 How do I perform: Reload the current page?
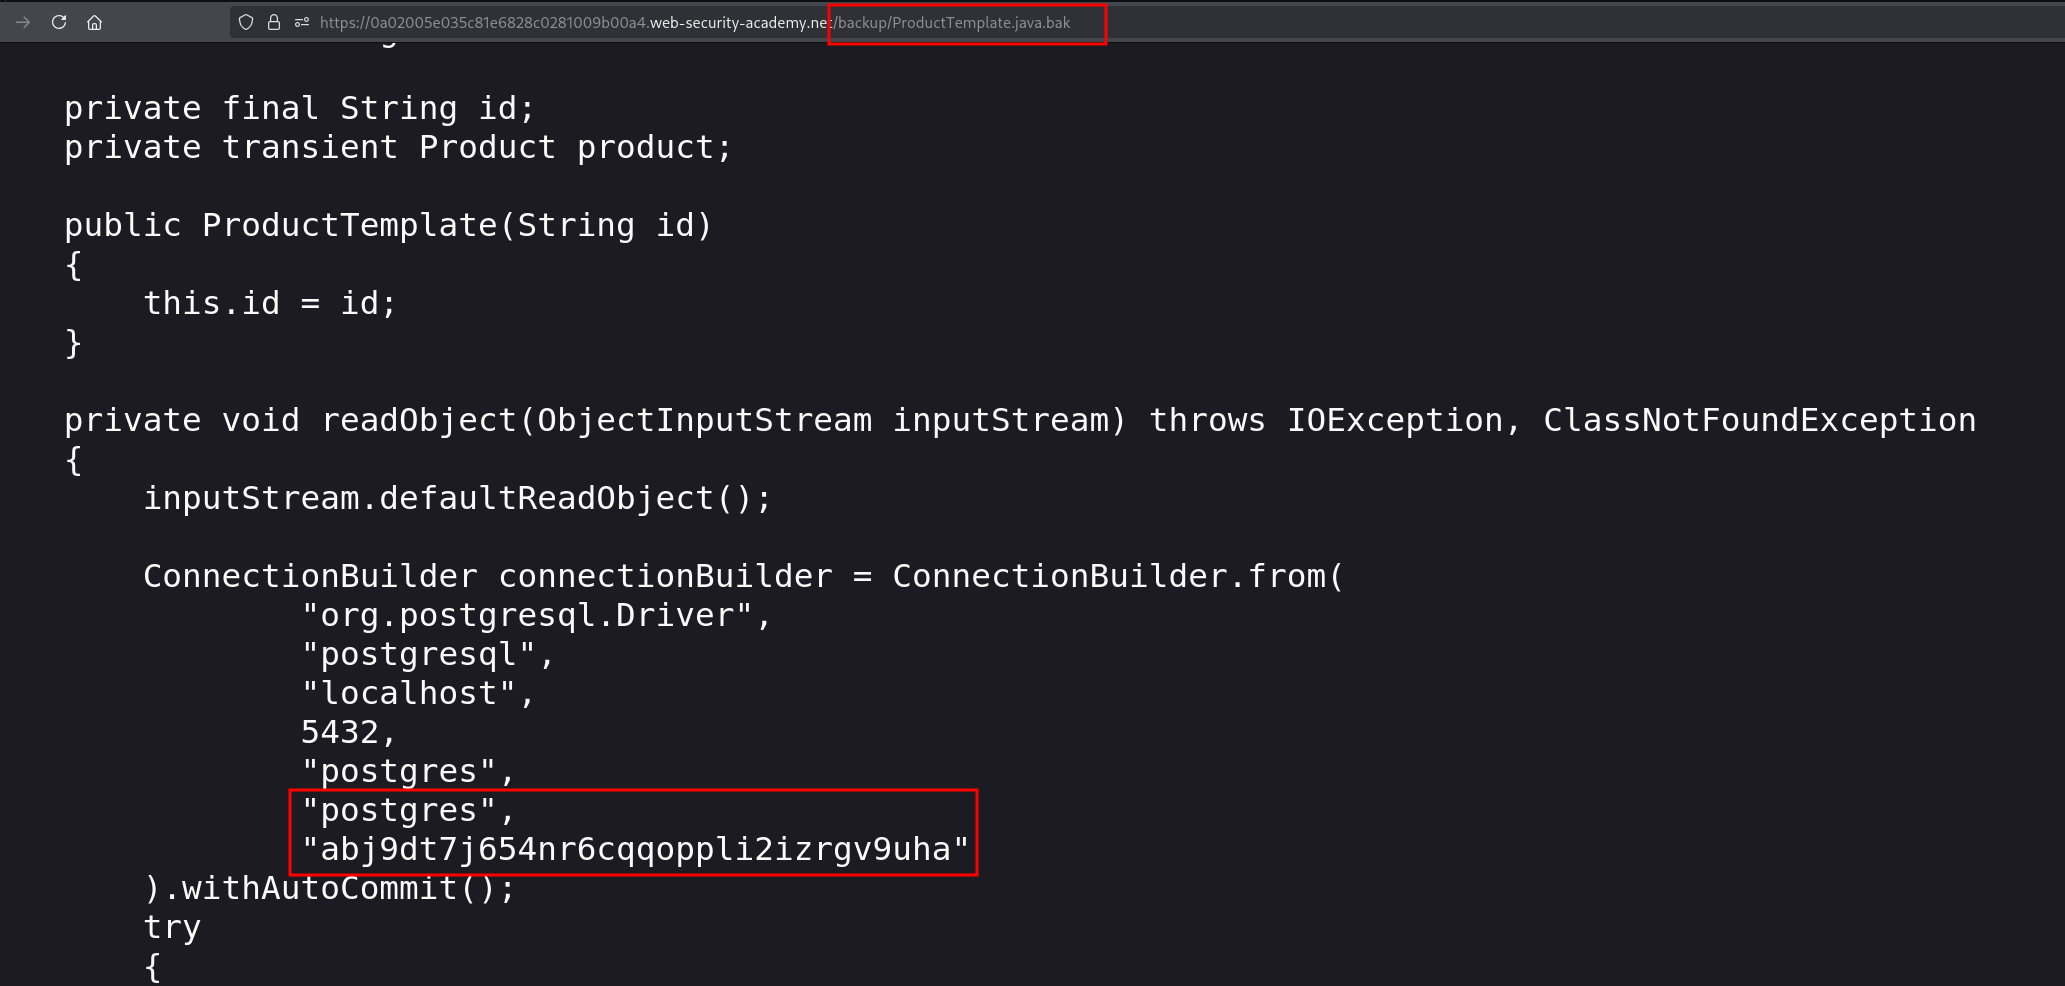(59, 22)
